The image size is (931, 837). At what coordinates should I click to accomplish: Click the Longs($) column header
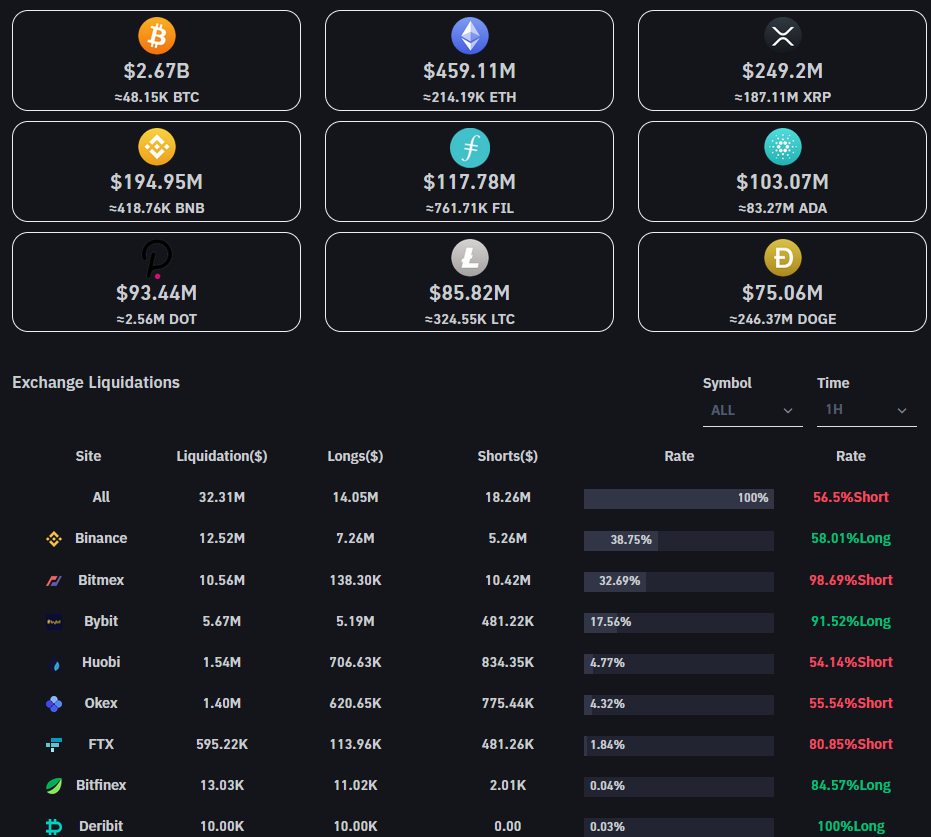click(x=355, y=456)
